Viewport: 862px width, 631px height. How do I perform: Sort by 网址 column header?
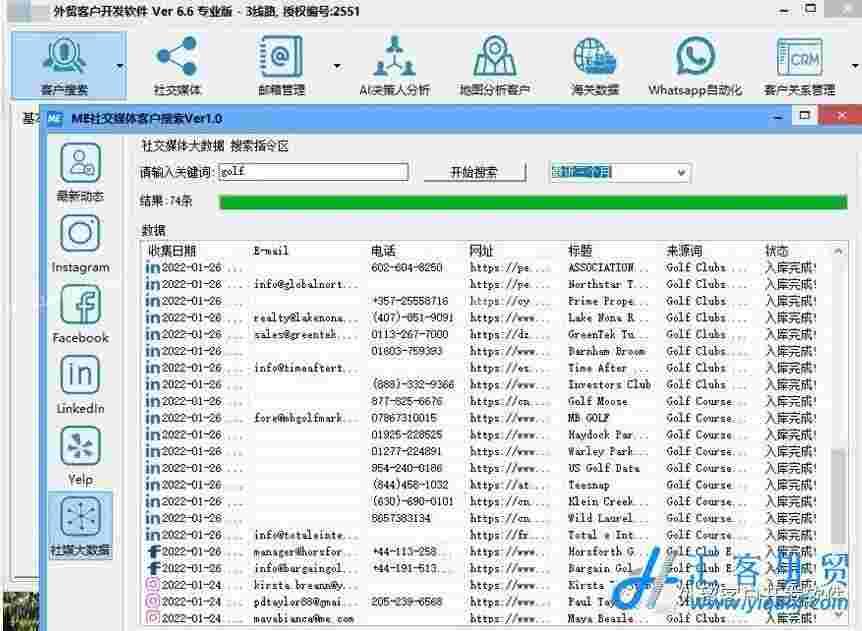tap(481, 251)
